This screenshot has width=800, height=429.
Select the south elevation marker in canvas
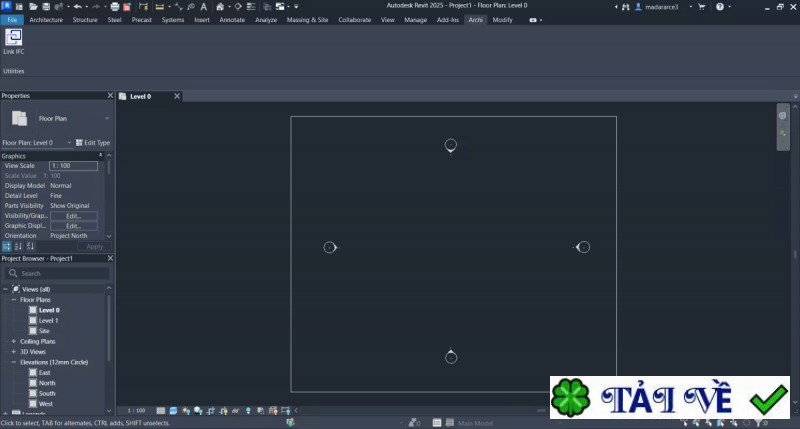pos(451,357)
